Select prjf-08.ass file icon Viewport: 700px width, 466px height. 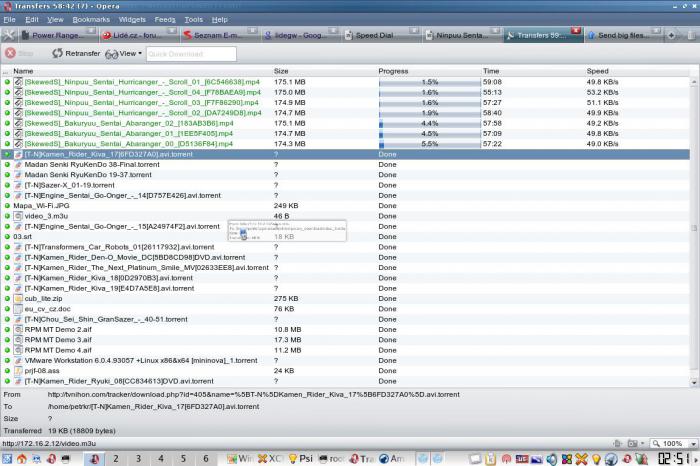[18, 371]
